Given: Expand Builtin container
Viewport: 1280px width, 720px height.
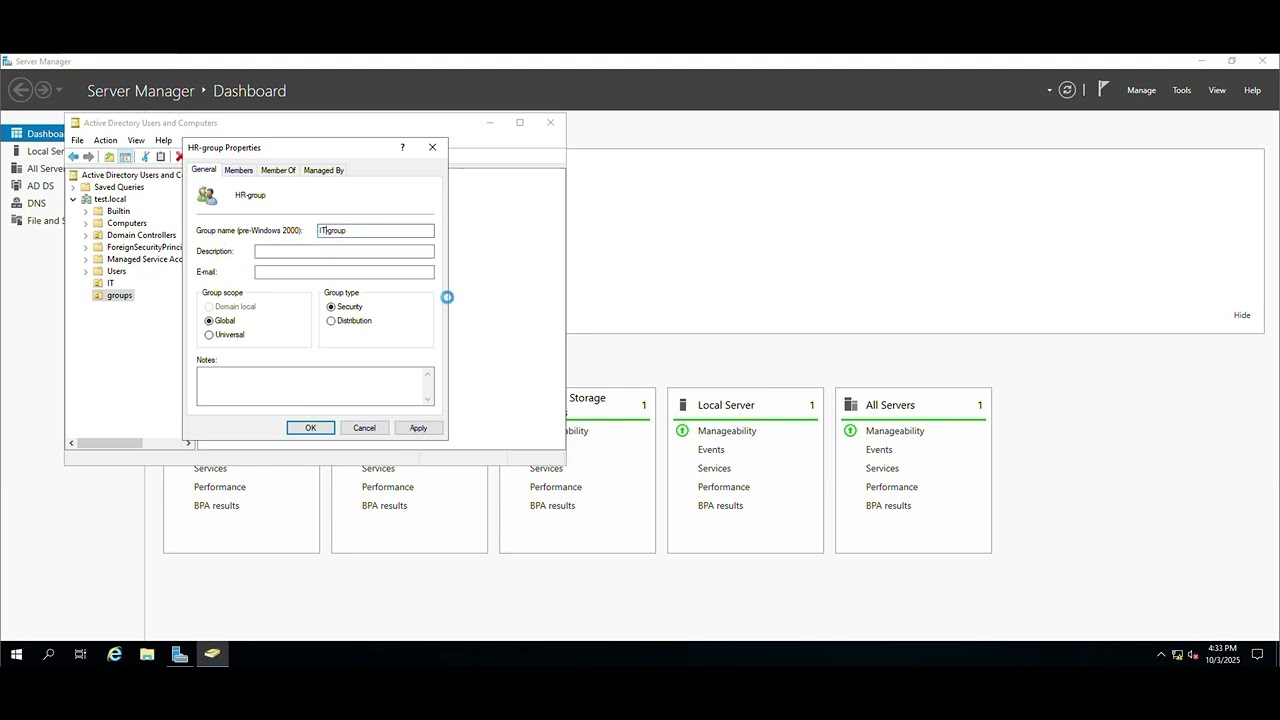Looking at the screenshot, I should coord(86,211).
